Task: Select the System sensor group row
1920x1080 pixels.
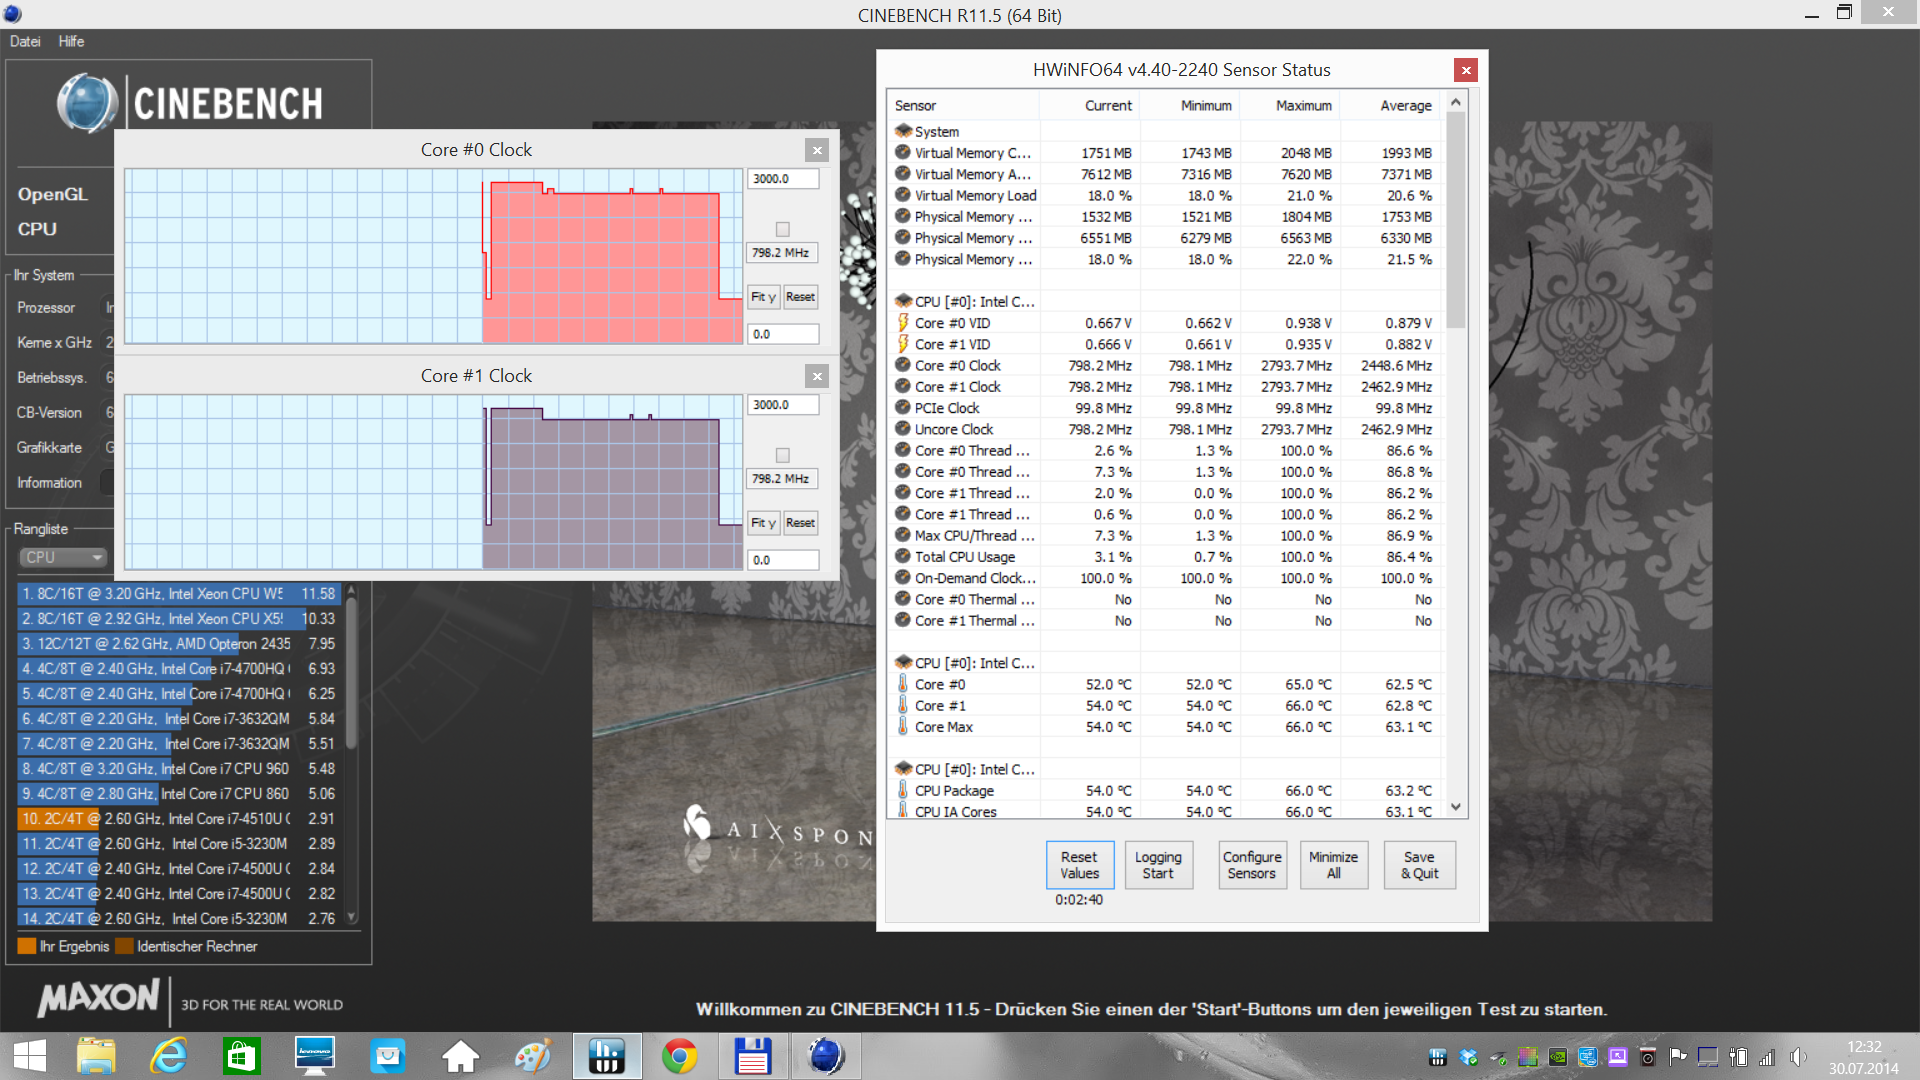Action: click(x=1165, y=132)
